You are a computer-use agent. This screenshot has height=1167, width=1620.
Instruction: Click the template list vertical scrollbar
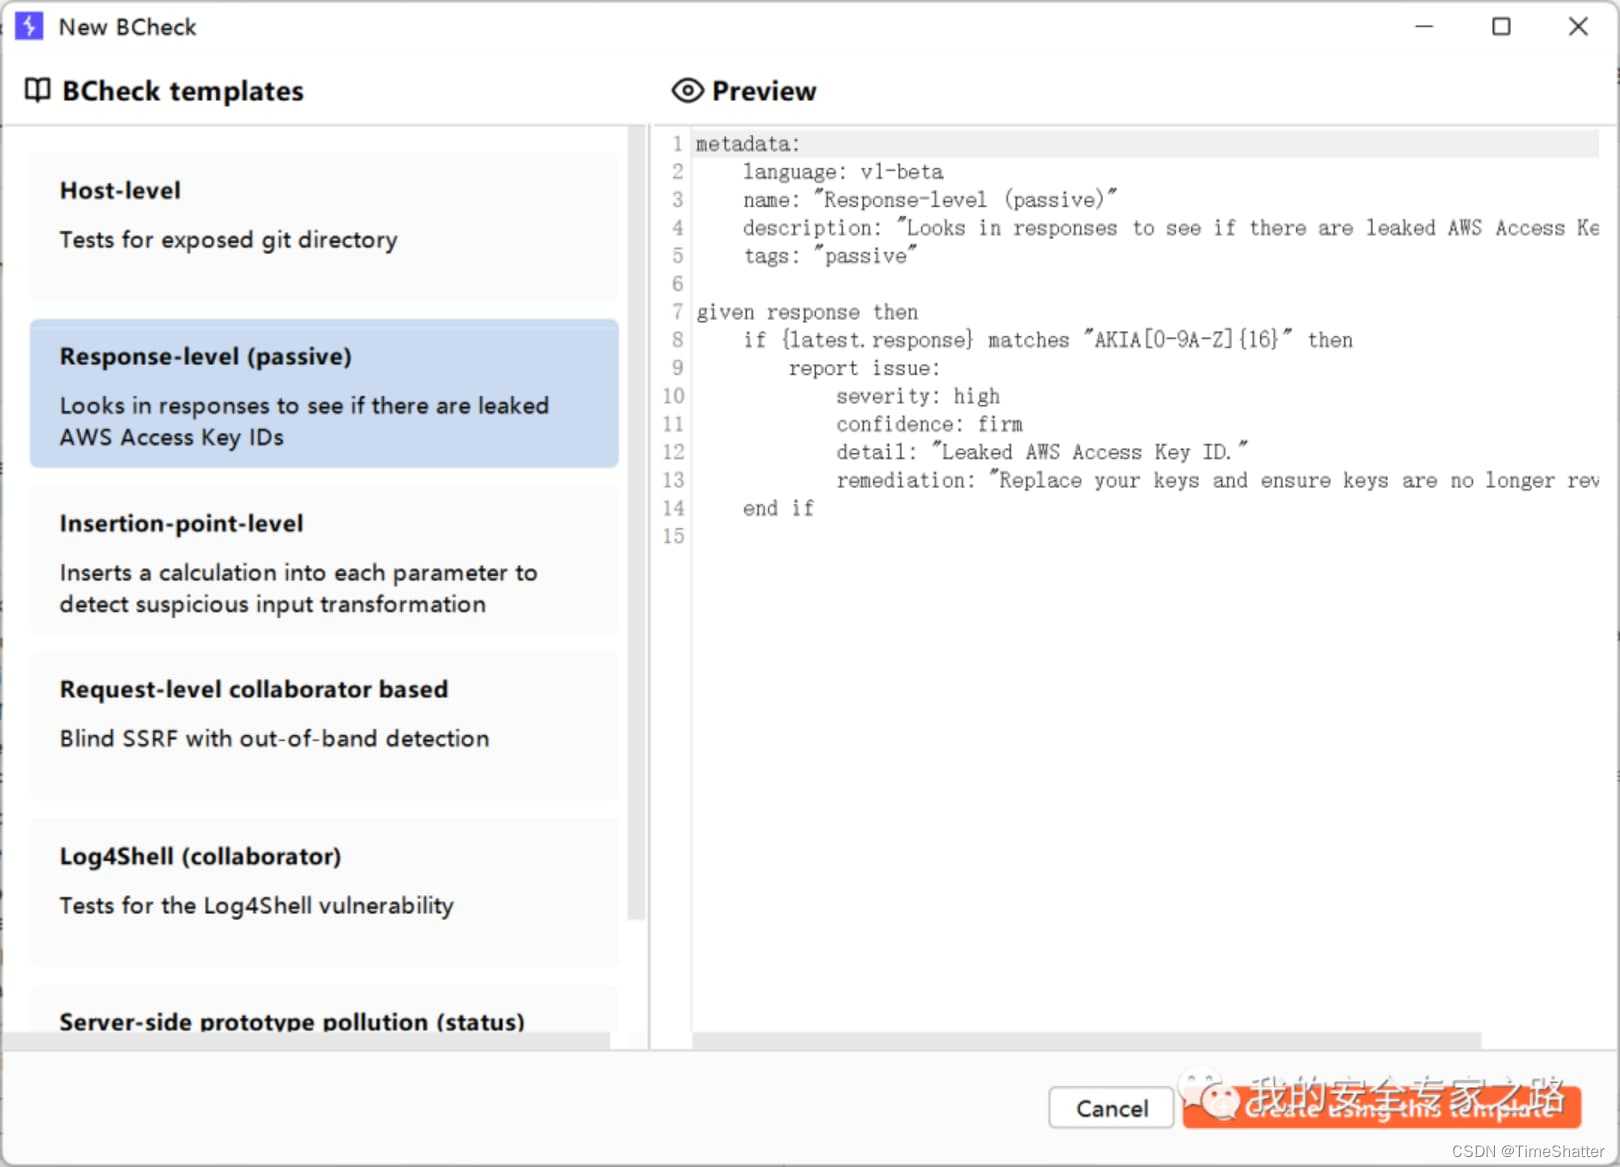click(636, 523)
